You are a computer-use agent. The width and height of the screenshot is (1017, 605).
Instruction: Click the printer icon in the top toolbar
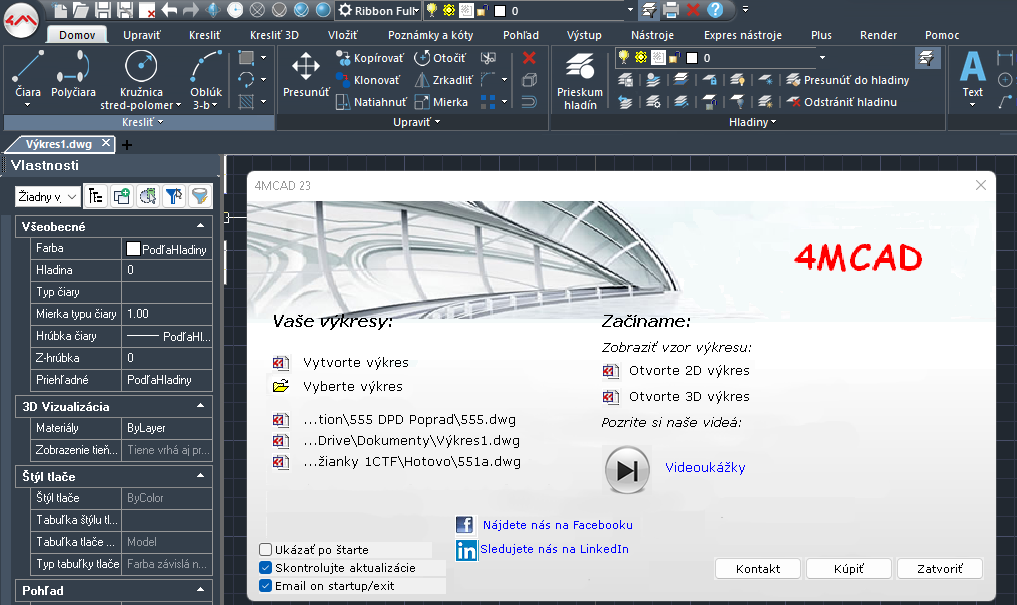pyautogui.click(x=671, y=10)
